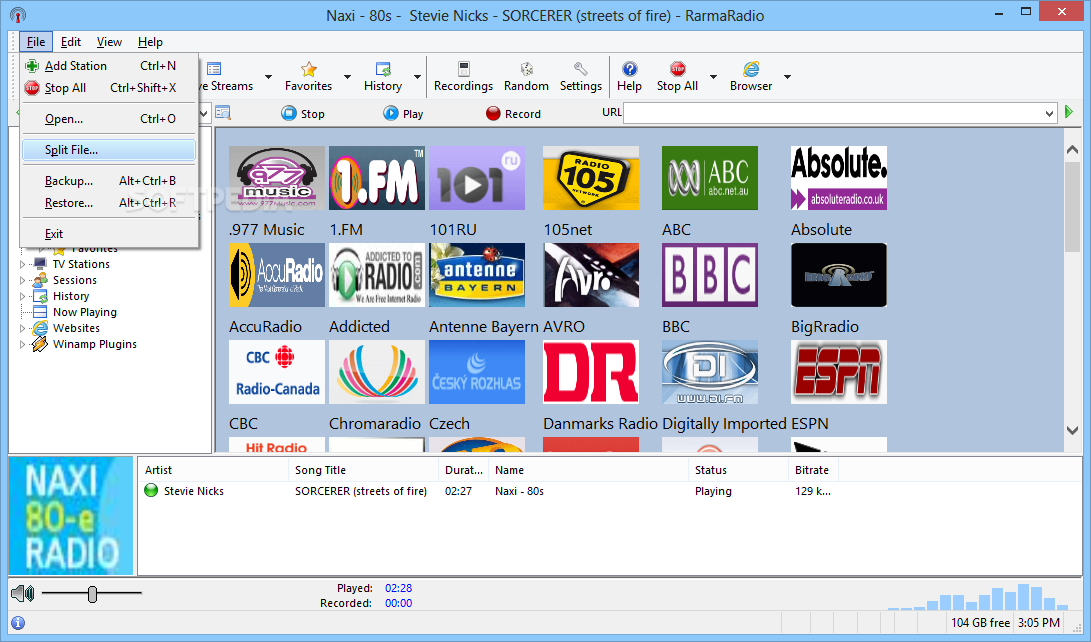Open Help from the toolbar

(x=629, y=77)
